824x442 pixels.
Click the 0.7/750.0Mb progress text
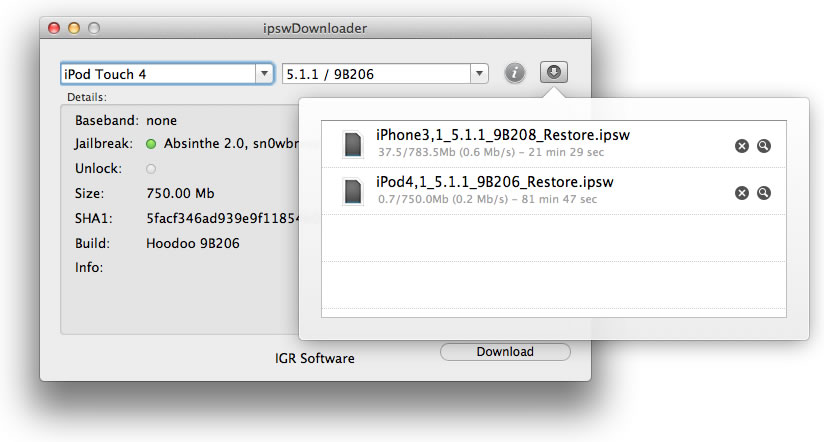click(x=487, y=199)
